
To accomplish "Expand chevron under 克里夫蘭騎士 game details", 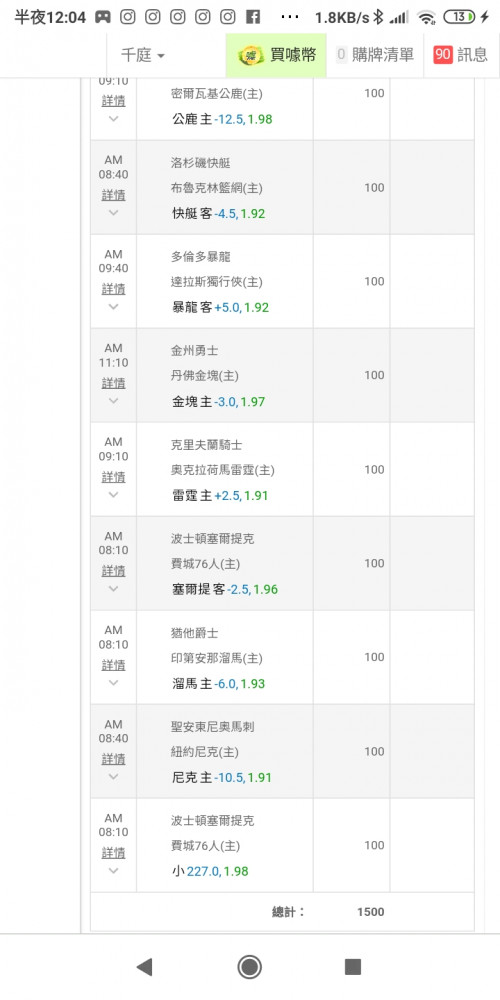I will pyautogui.click(x=114, y=494).
